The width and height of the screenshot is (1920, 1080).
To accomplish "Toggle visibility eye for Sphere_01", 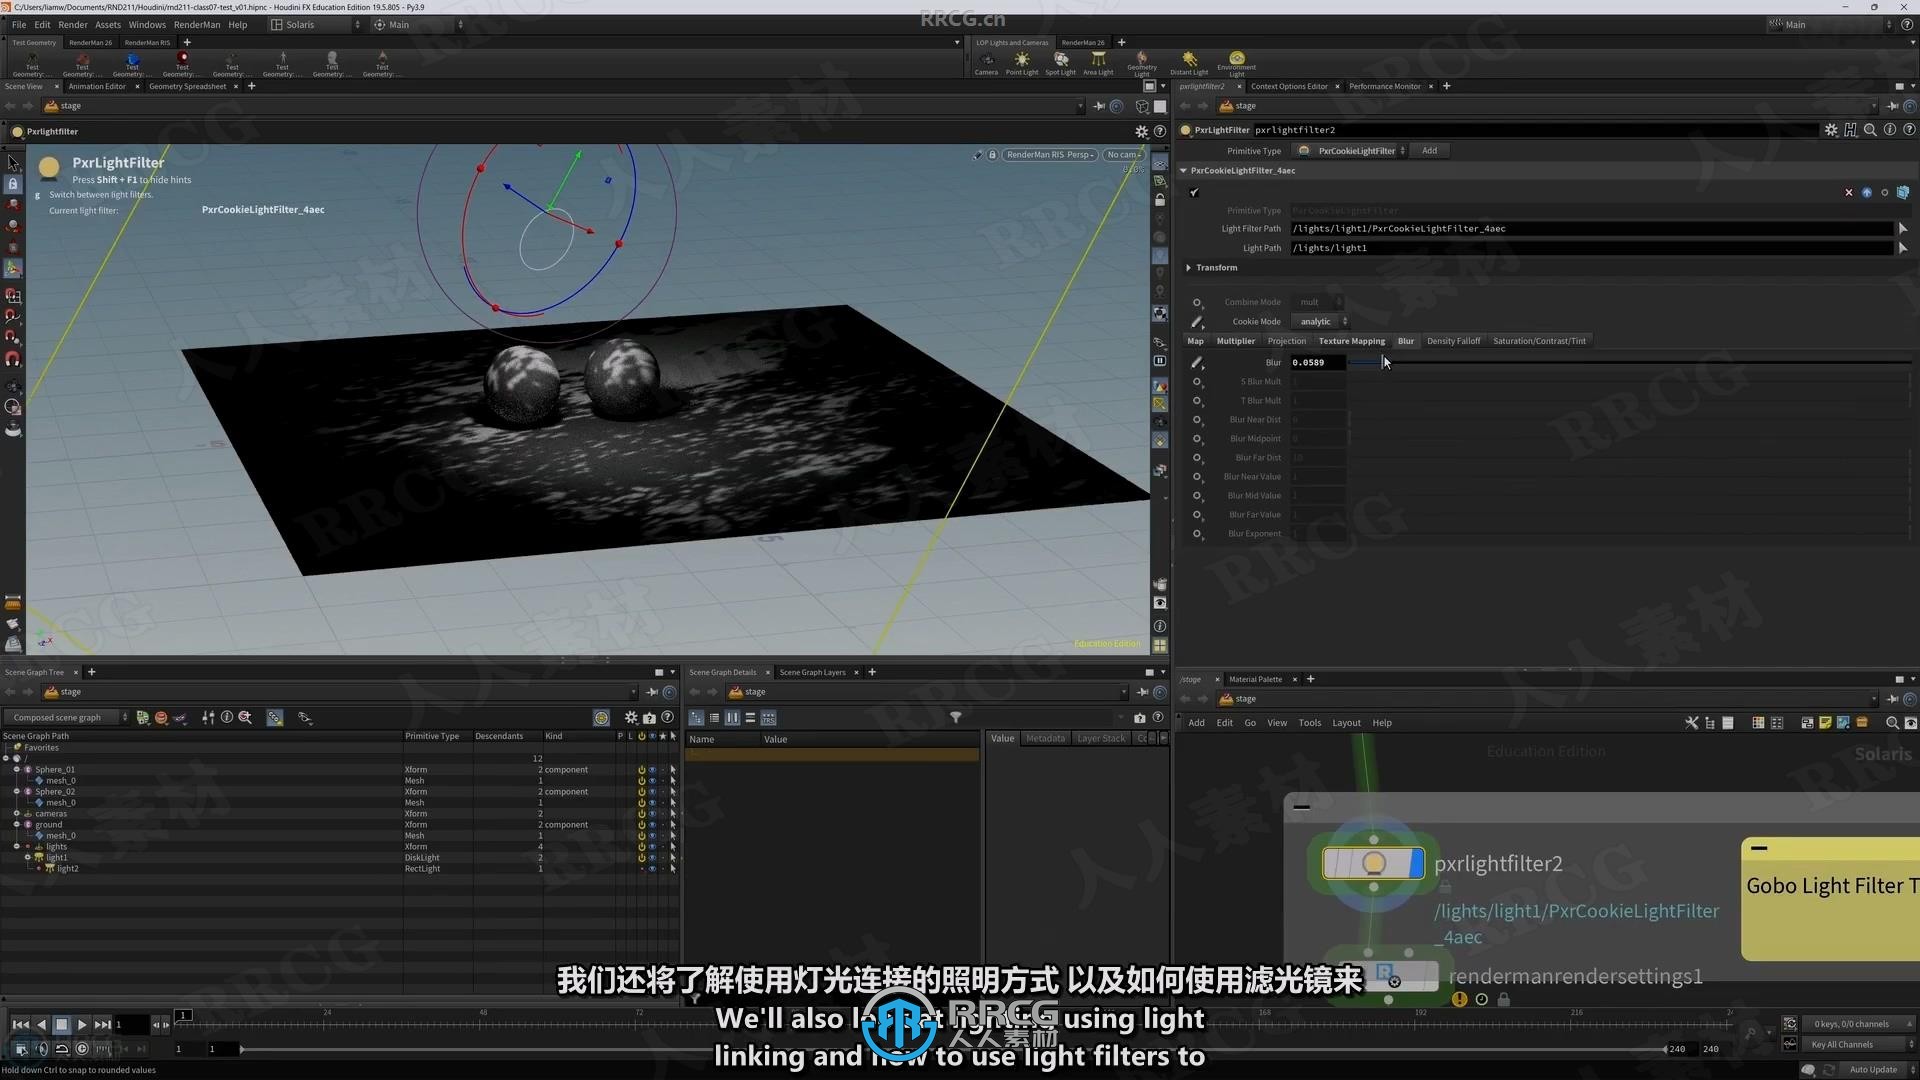I will (652, 770).
